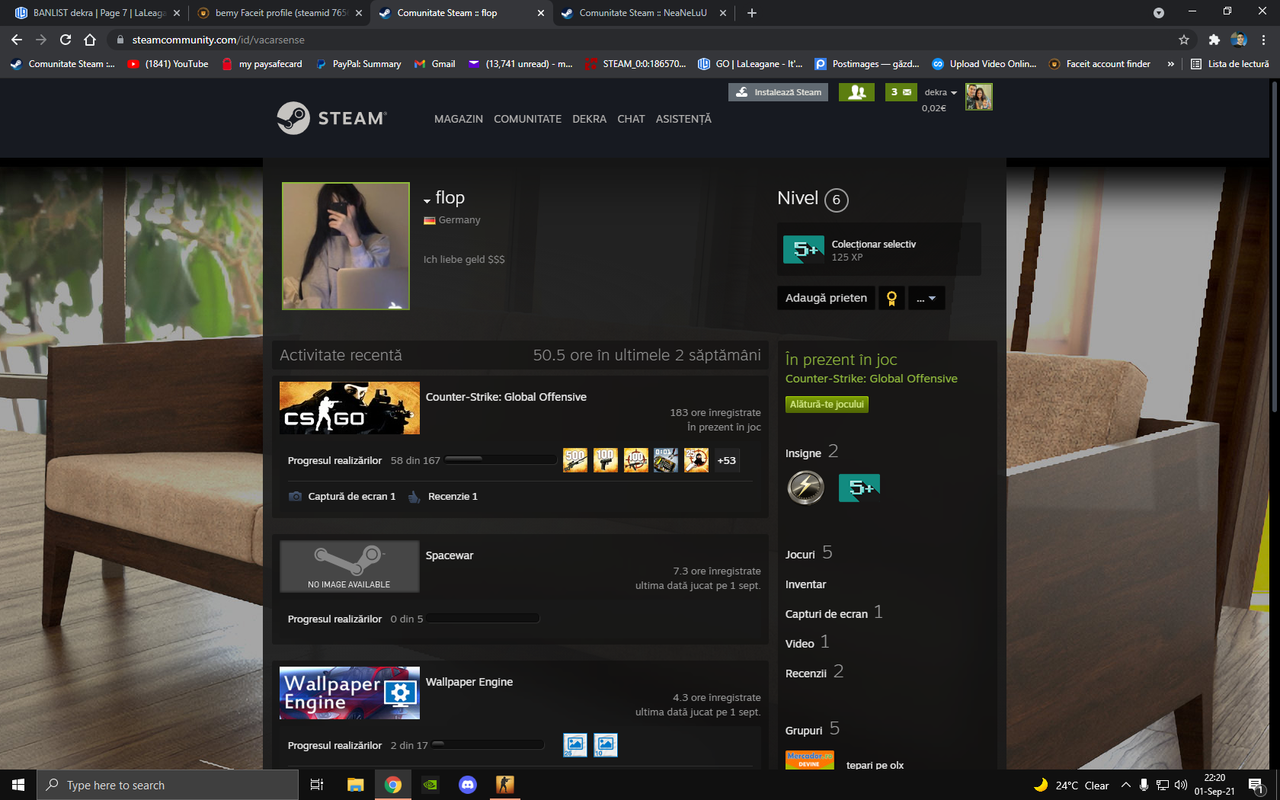Open the DEKRA menu
Image resolution: width=1280 pixels, height=800 pixels.
point(589,119)
